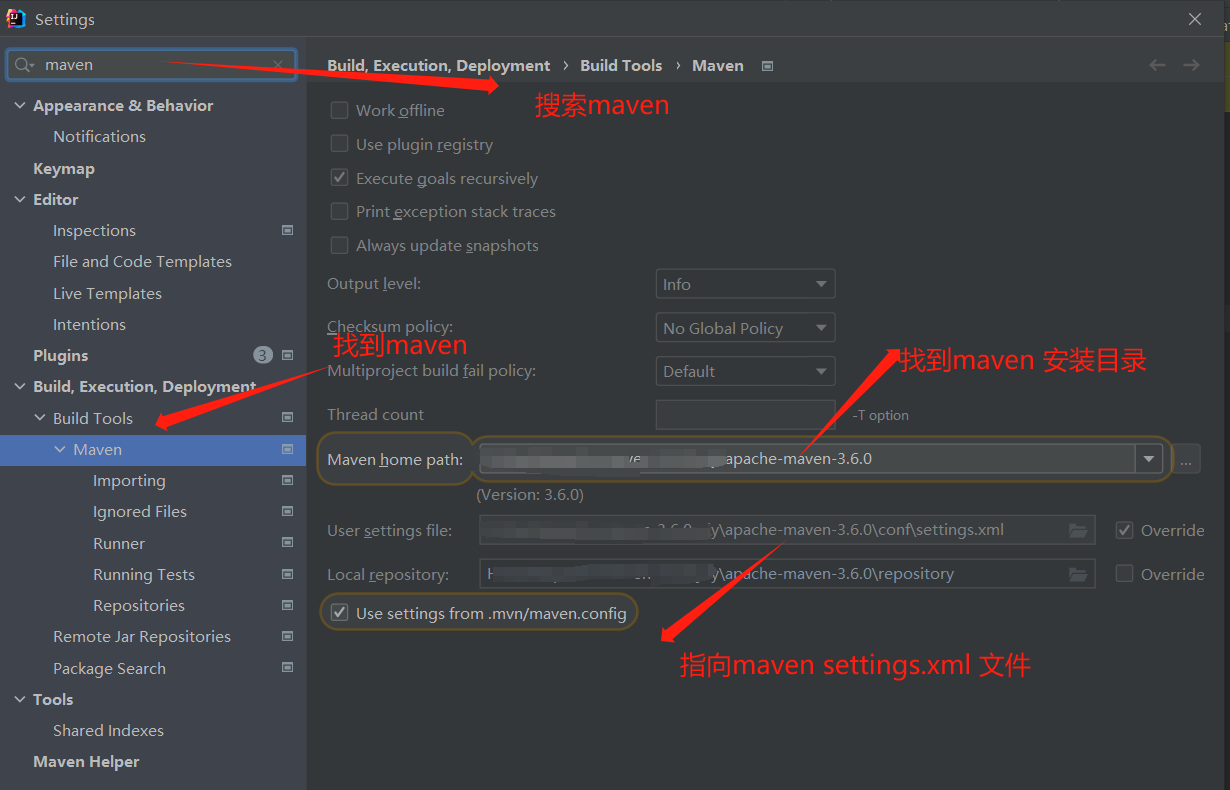Click project-level icon beside Maven breadcrumb
The width and height of the screenshot is (1230, 790).
[768, 66]
